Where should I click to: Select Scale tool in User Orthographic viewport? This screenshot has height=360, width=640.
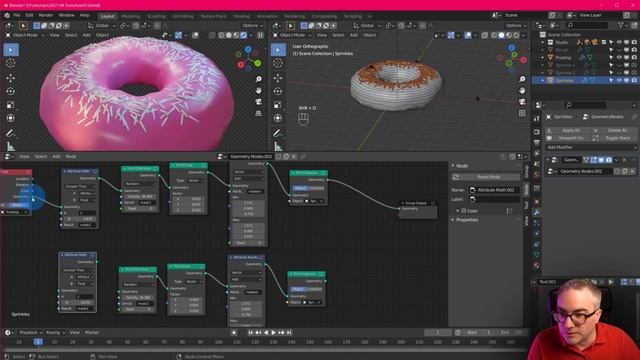278,105
